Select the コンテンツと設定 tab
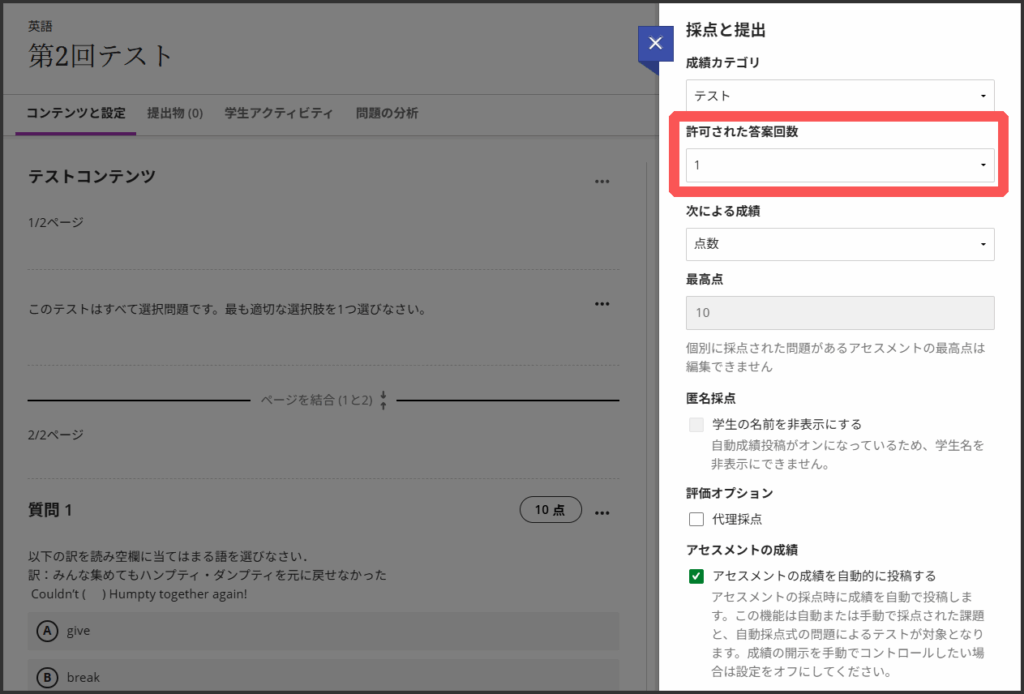 (76, 113)
